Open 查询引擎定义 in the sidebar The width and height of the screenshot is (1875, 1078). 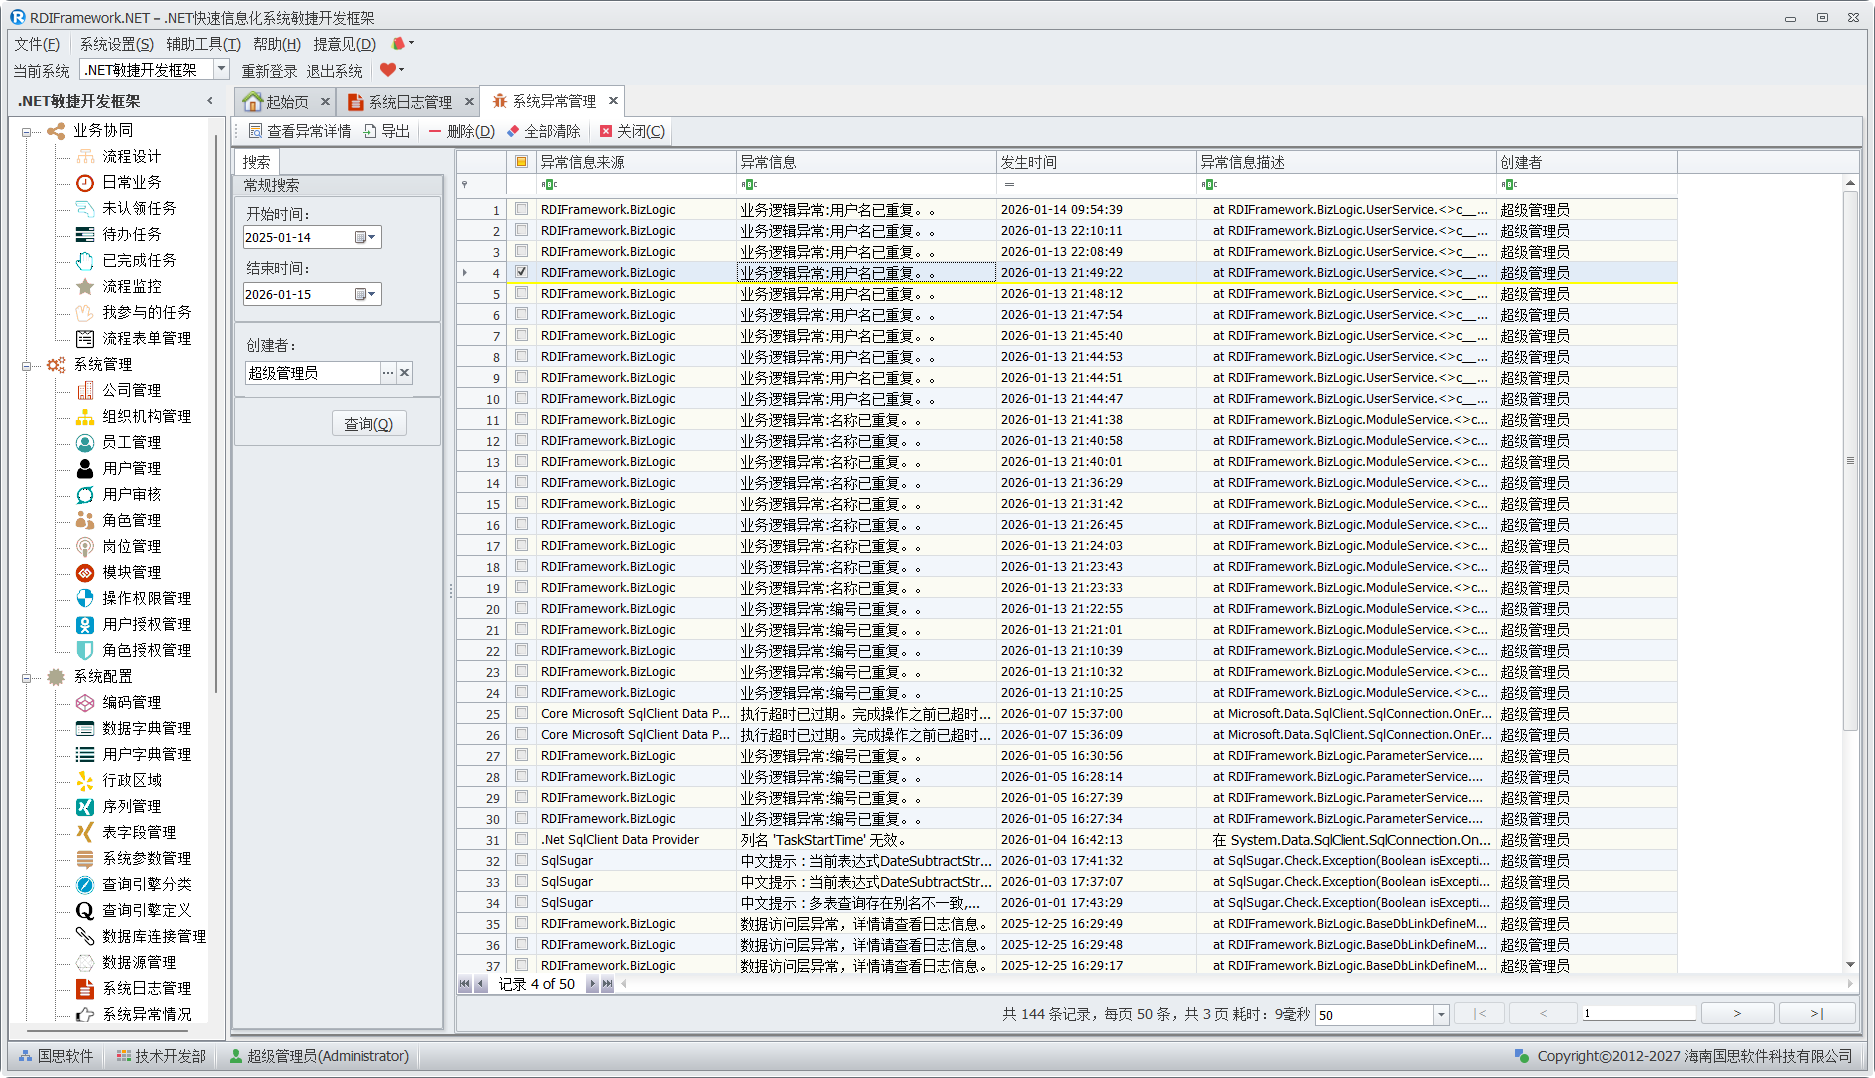146,910
